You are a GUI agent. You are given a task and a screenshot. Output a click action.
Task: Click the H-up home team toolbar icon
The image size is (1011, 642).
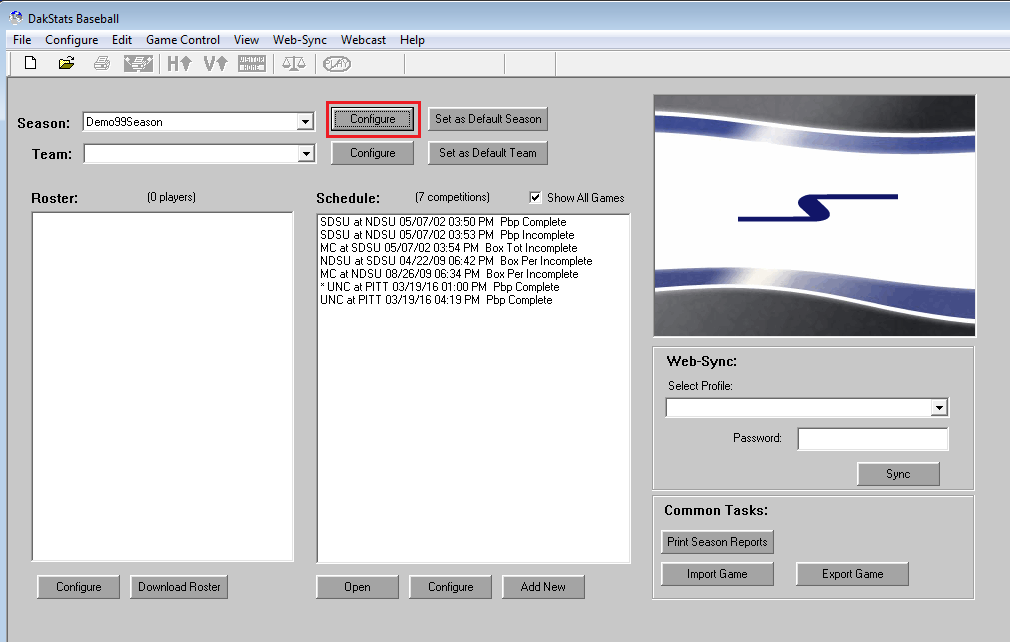(177, 62)
